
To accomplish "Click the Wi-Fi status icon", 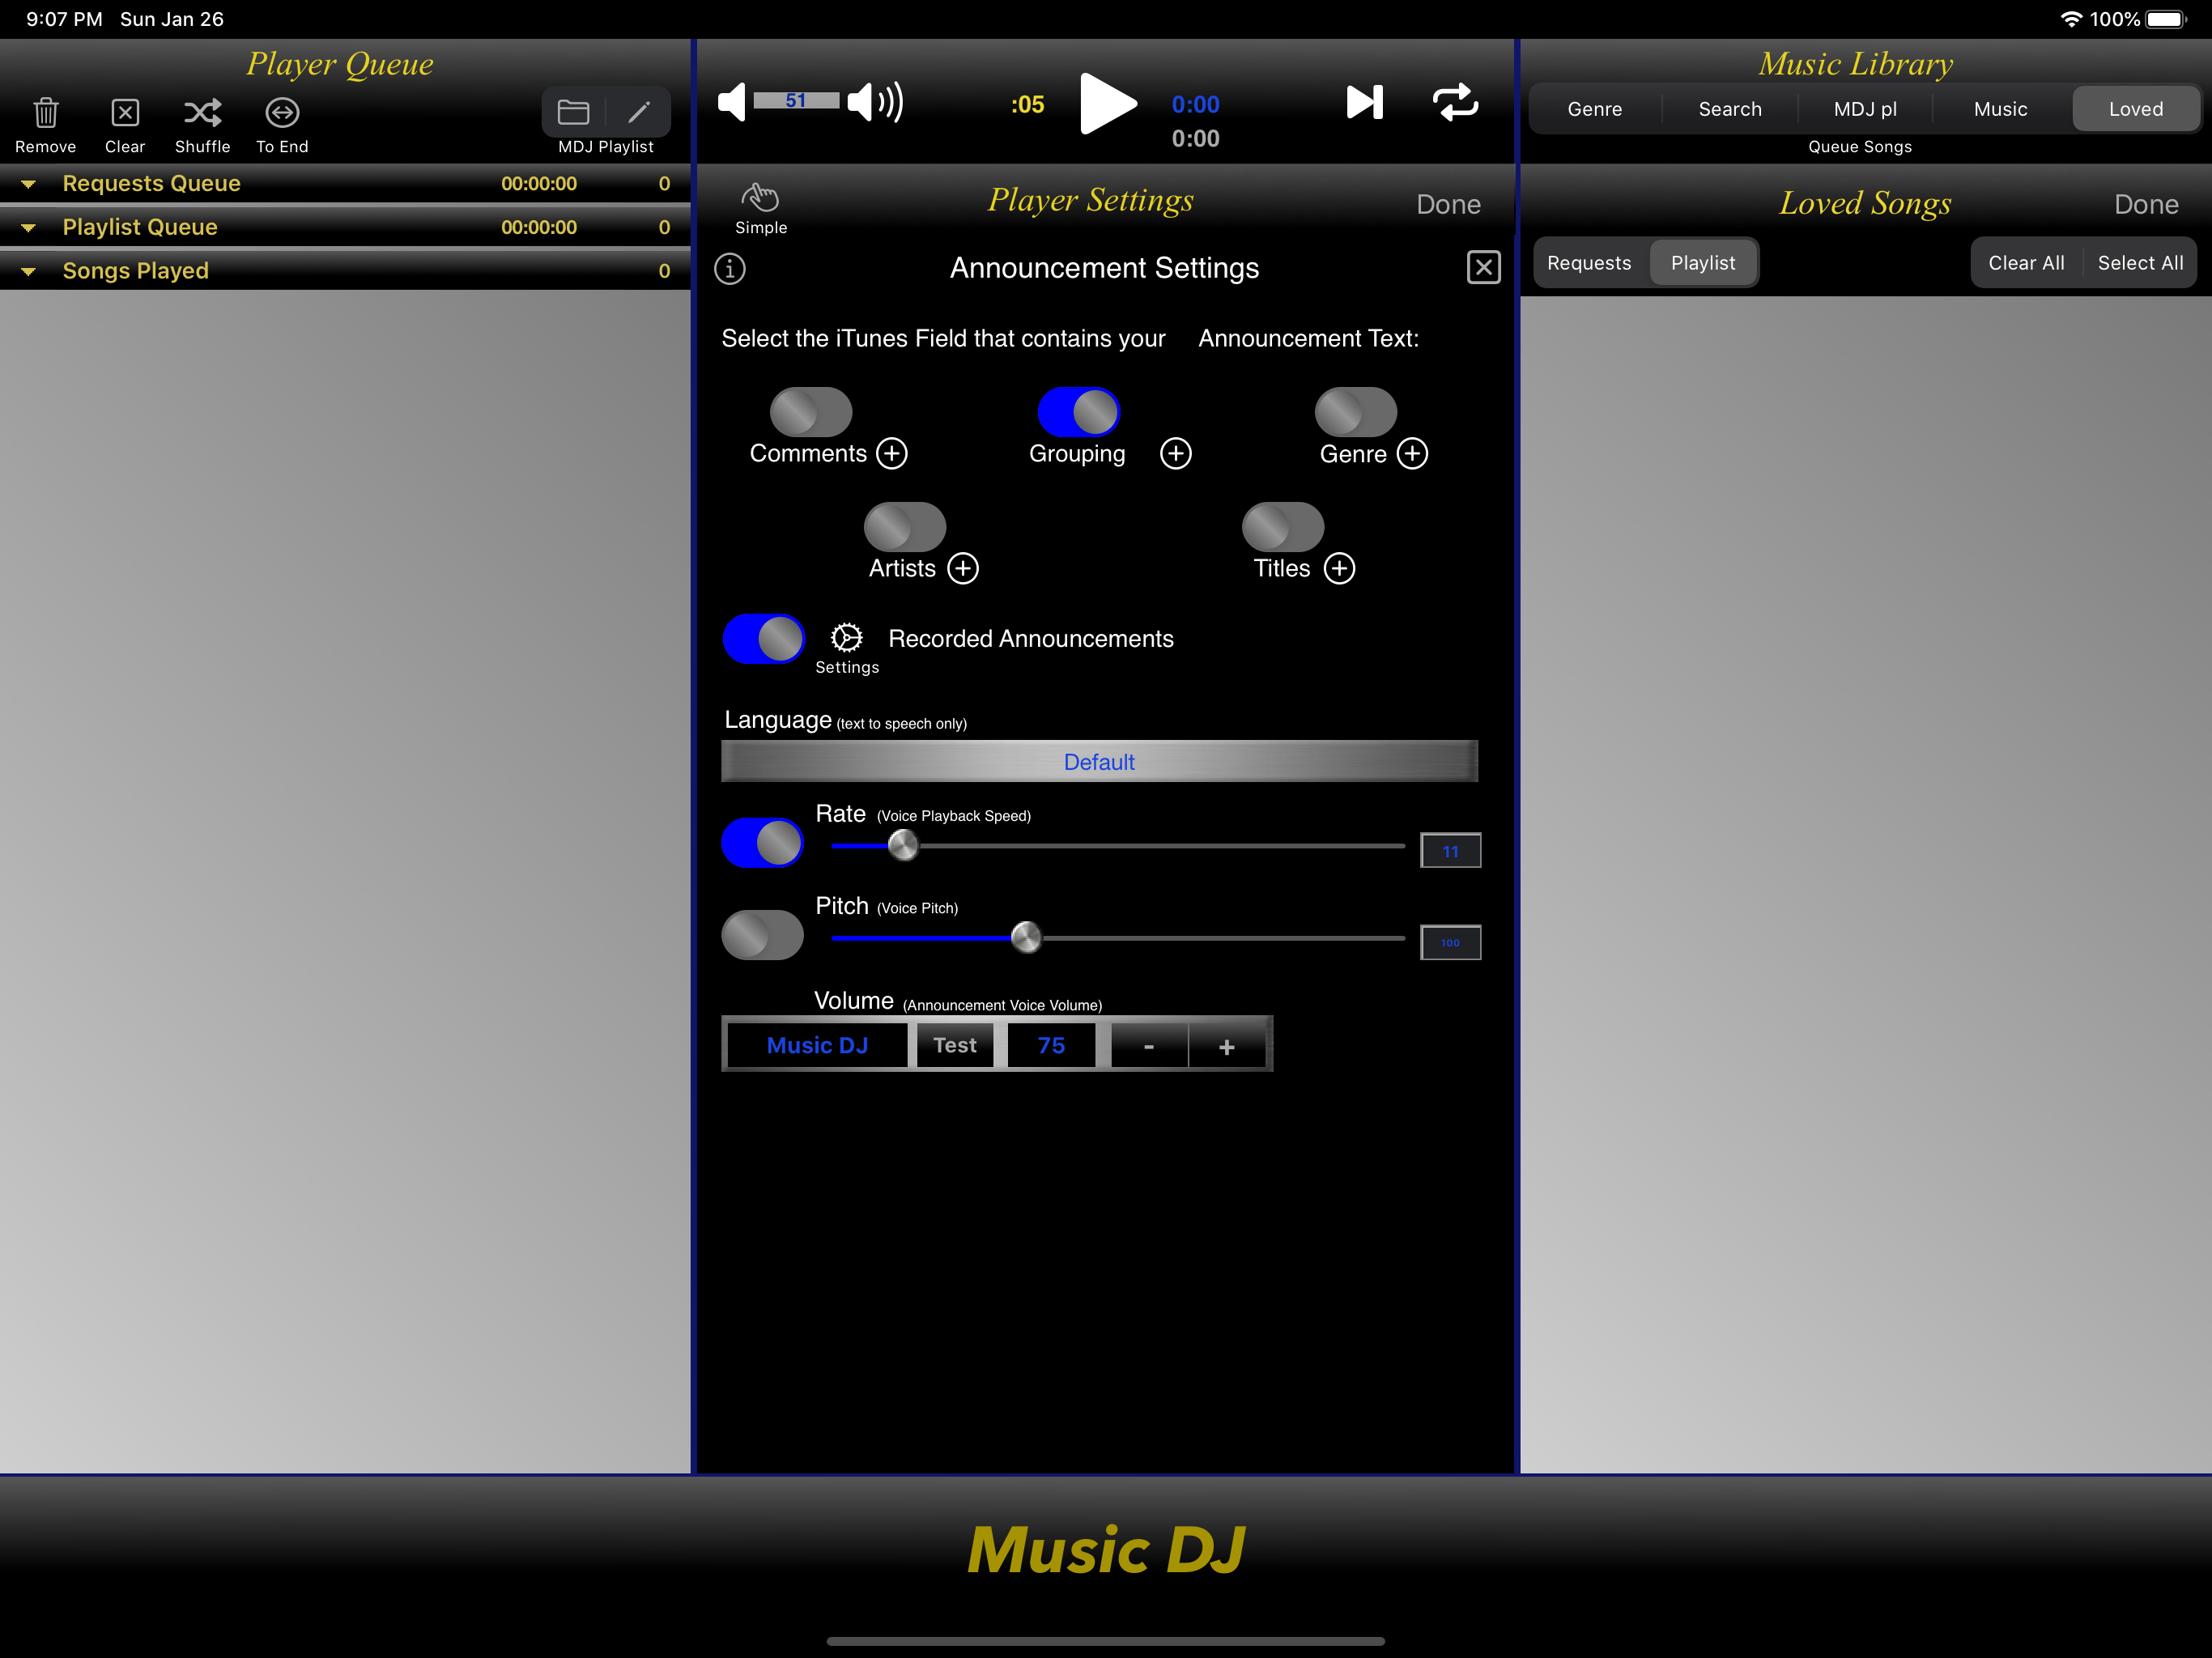I will click(x=2071, y=19).
